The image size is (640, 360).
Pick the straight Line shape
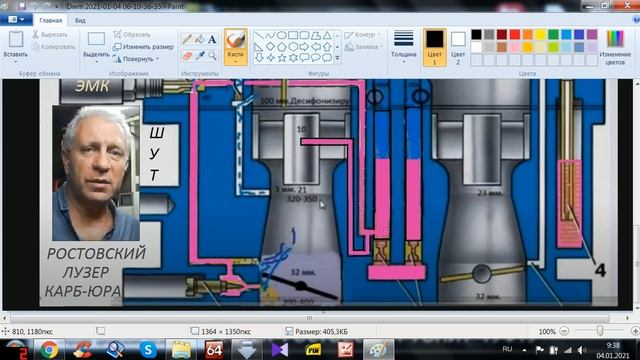tap(259, 36)
